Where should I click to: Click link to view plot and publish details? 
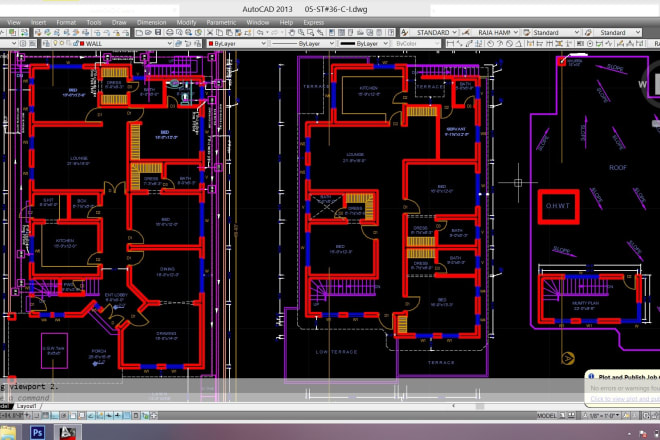625,399
